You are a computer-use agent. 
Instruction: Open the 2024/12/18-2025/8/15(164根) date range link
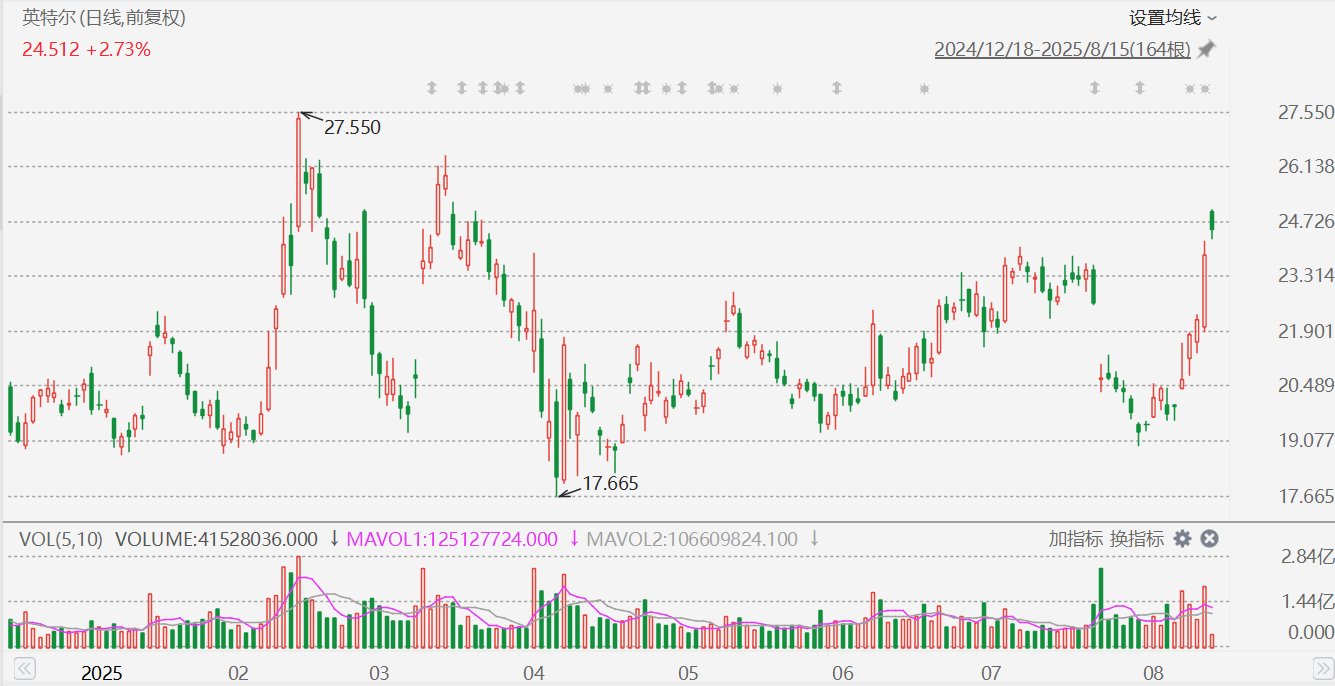click(1062, 49)
